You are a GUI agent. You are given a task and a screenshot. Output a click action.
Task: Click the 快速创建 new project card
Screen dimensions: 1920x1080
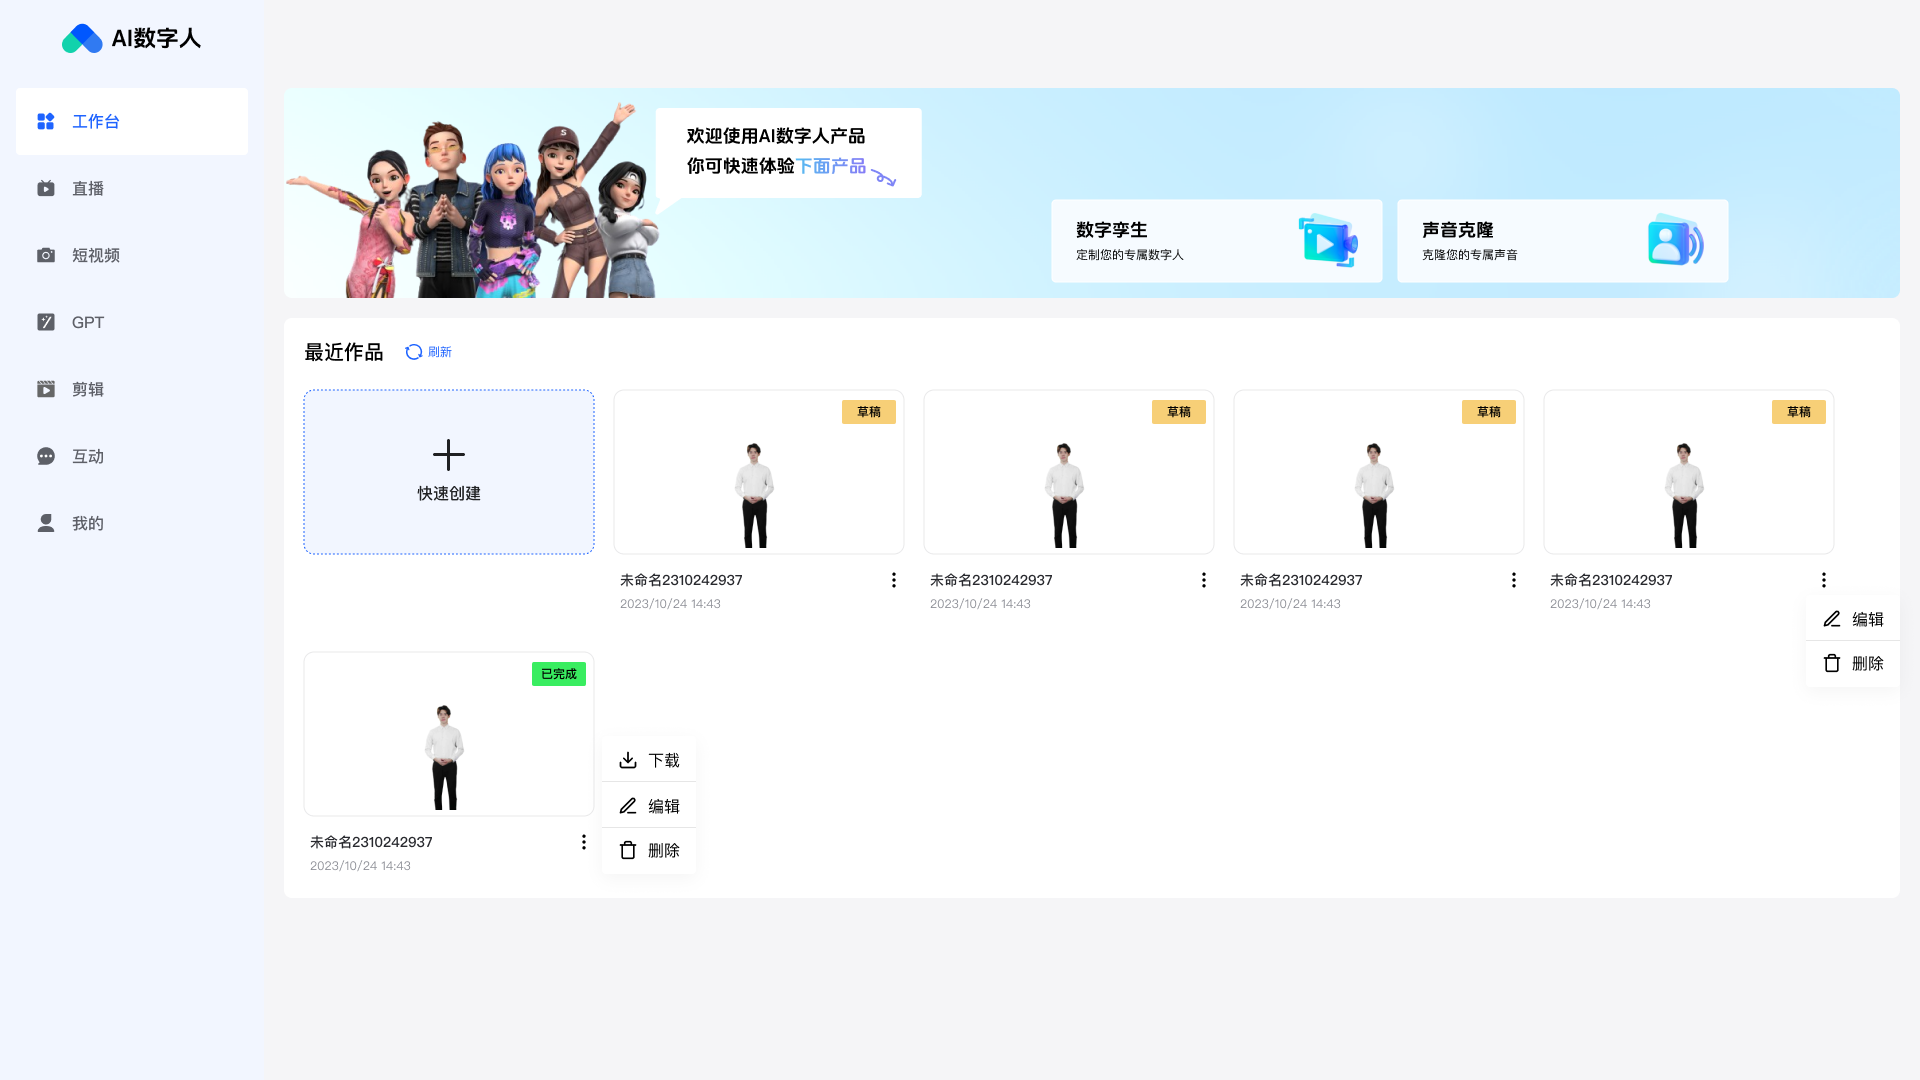click(449, 472)
